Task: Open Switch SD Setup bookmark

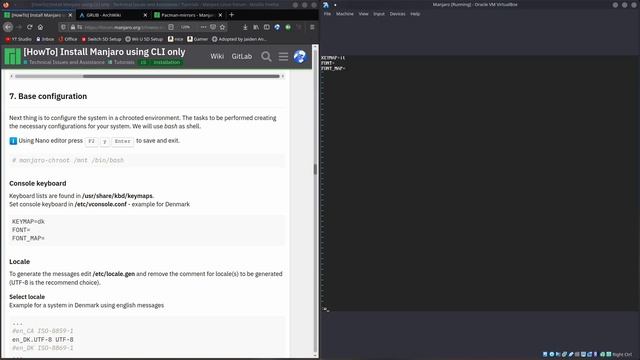Action: tap(101, 39)
